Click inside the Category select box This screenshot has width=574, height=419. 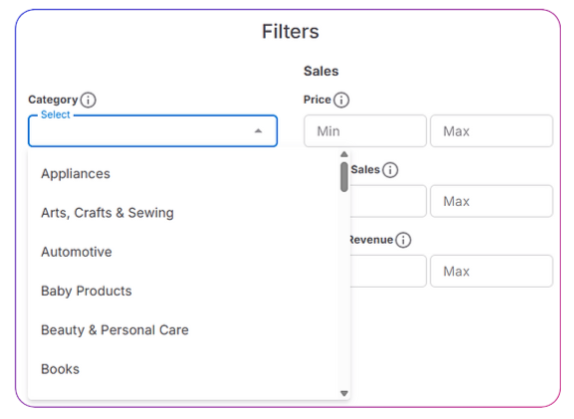point(153,131)
